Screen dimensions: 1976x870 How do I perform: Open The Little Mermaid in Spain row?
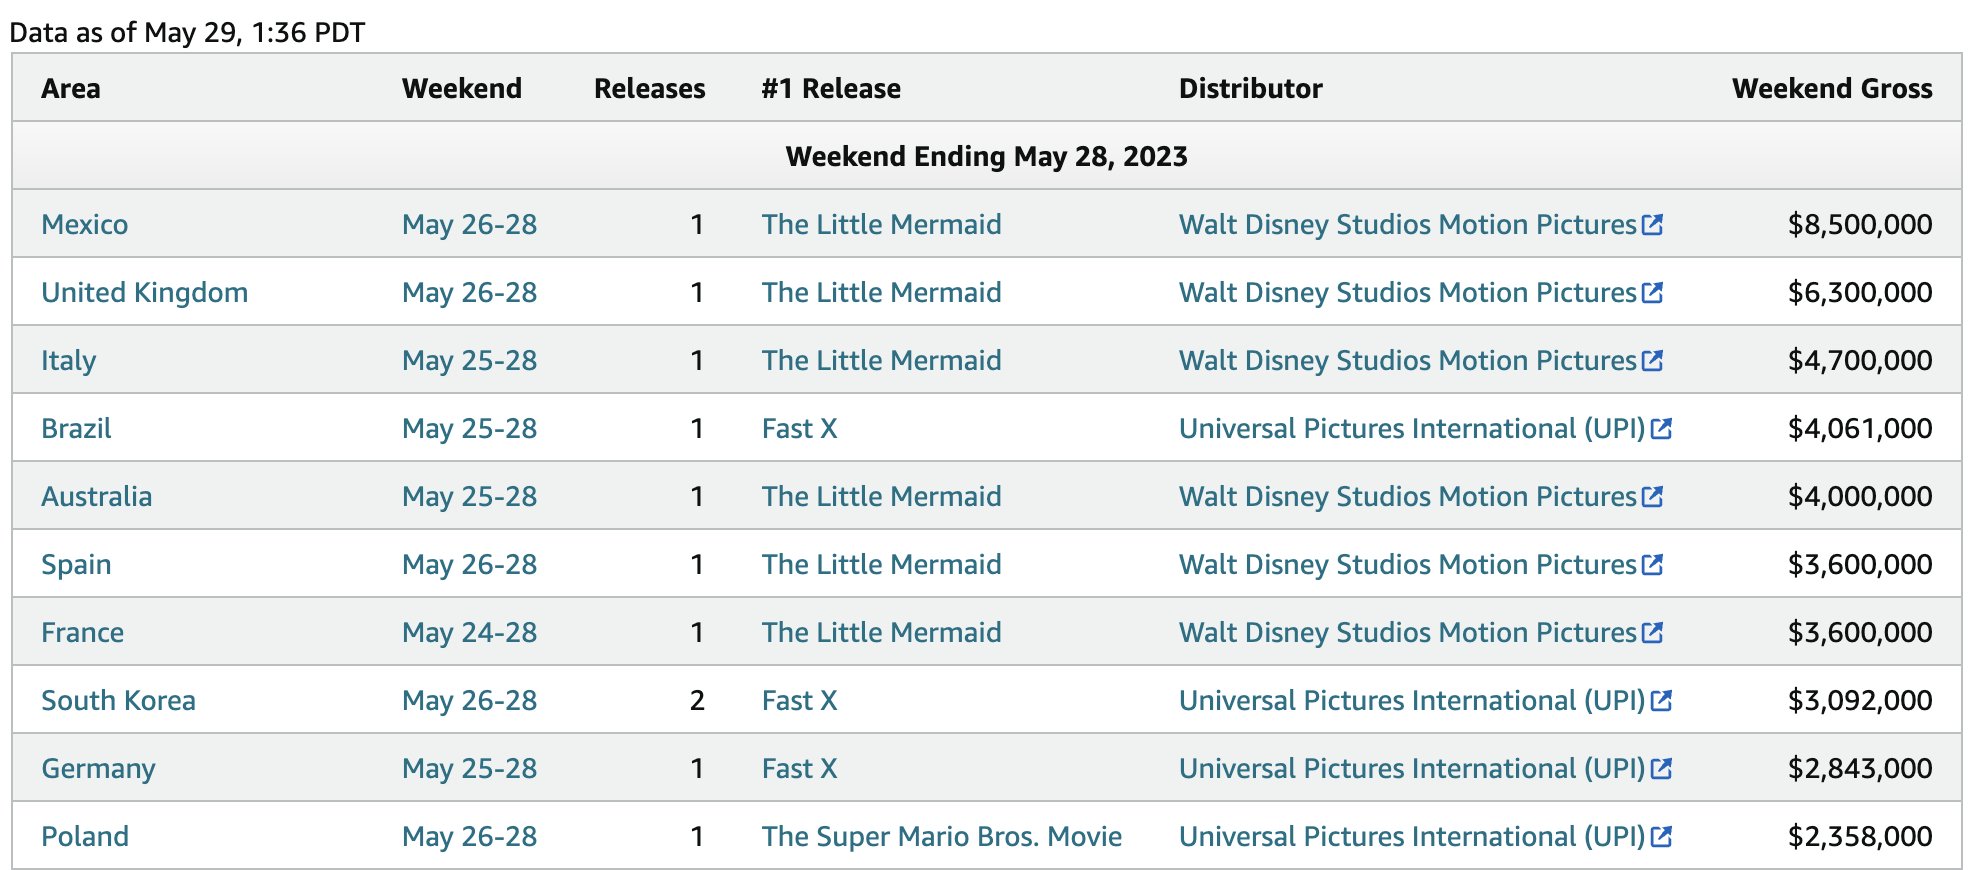pyautogui.click(x=881, y=565)
